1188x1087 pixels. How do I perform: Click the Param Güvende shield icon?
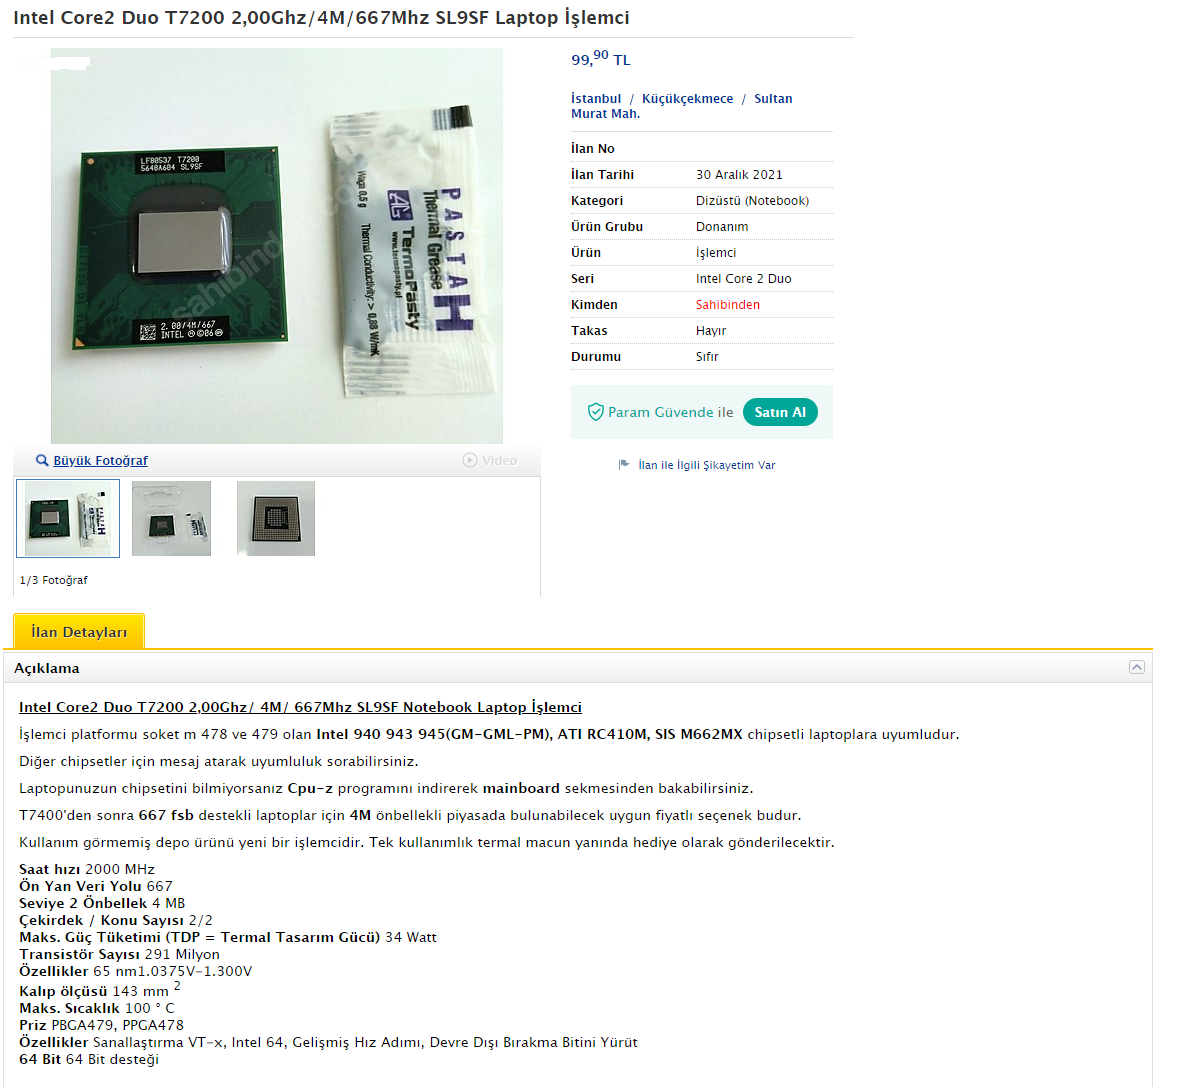point(596,412)
